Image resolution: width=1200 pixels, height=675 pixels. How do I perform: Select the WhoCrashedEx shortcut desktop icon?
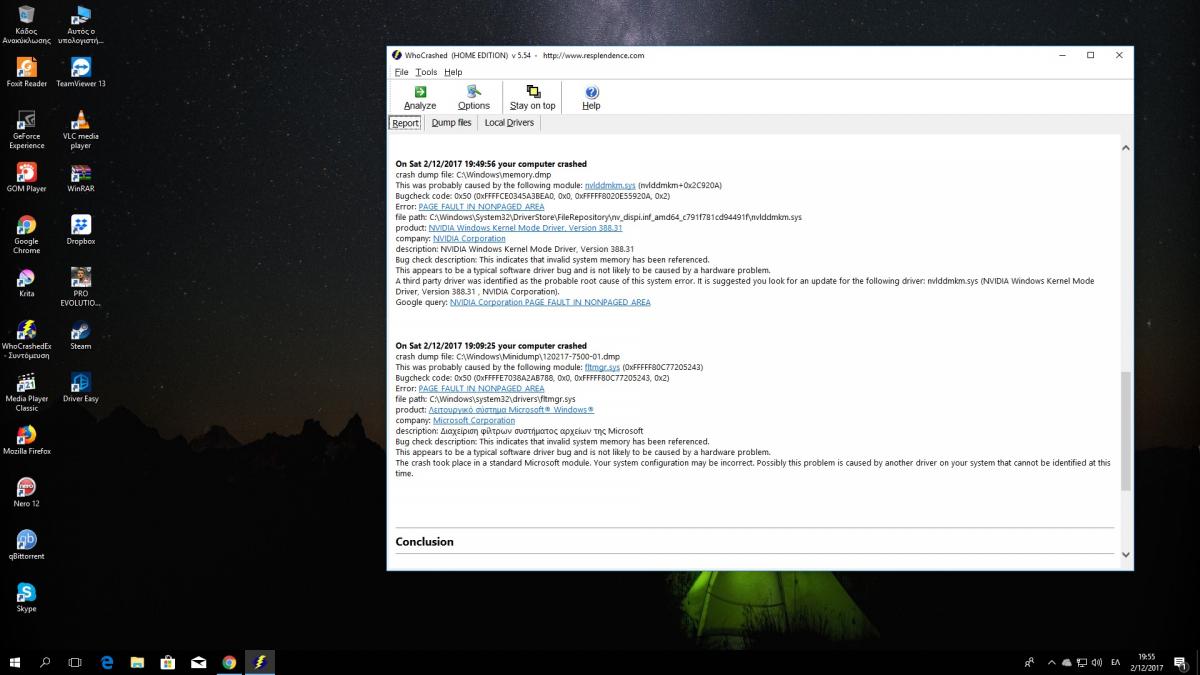click(x=27, y=339)
